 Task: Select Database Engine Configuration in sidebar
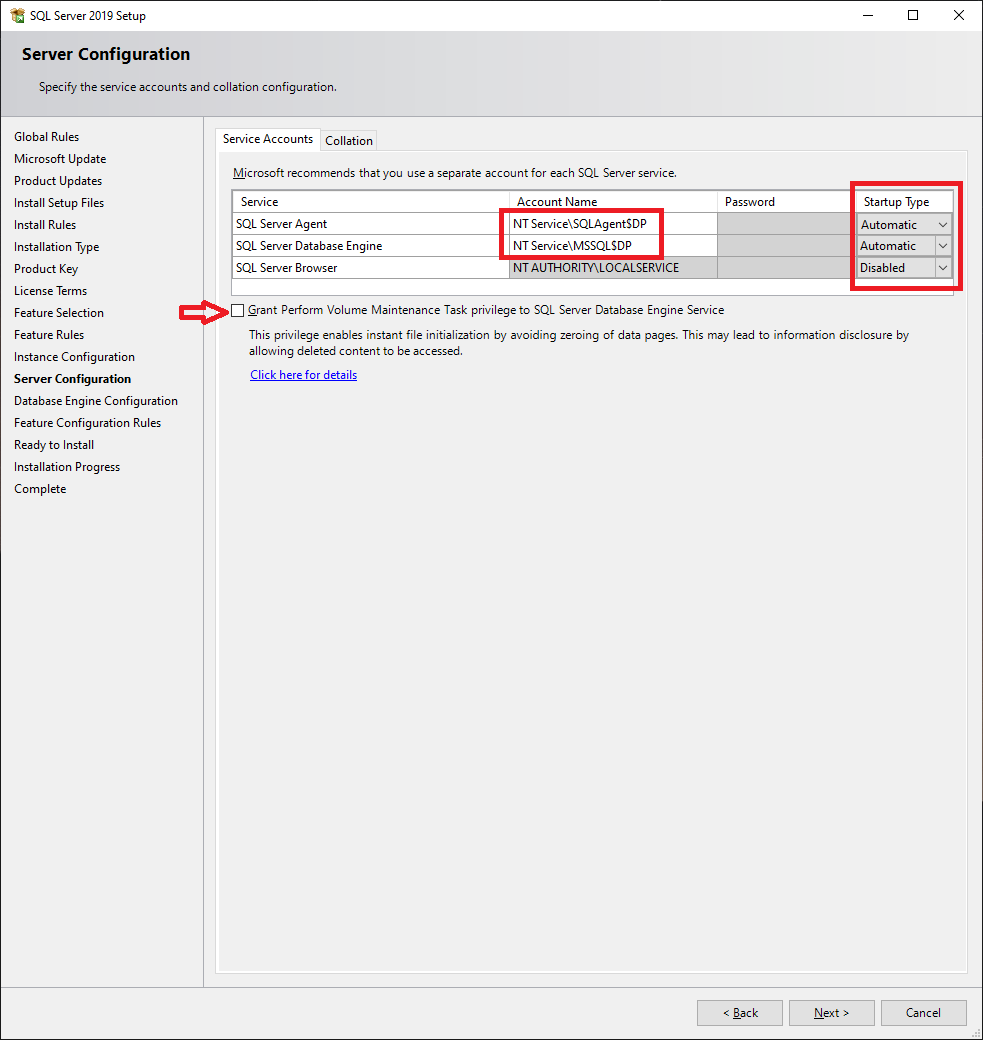click(95, 400)
